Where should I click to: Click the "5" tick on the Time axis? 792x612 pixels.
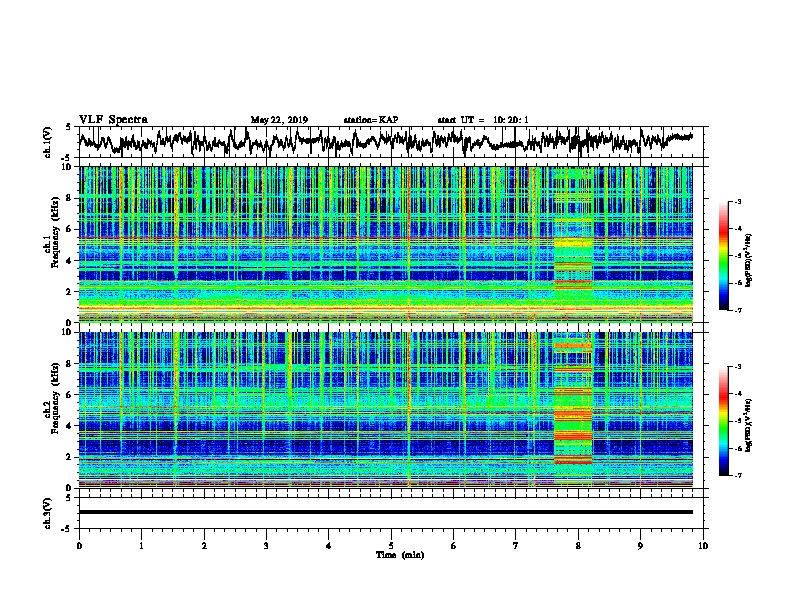pyautogui.click(x=391, y=546)
